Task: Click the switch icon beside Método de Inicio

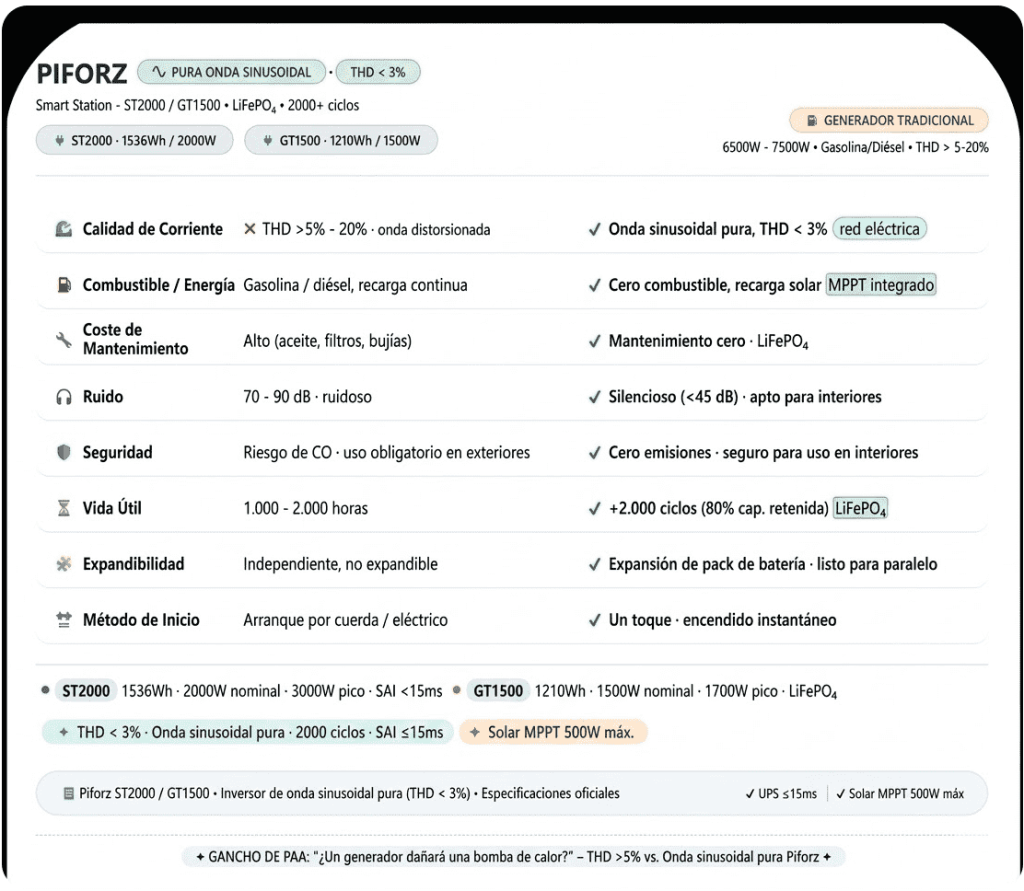Action: point(62,620)
